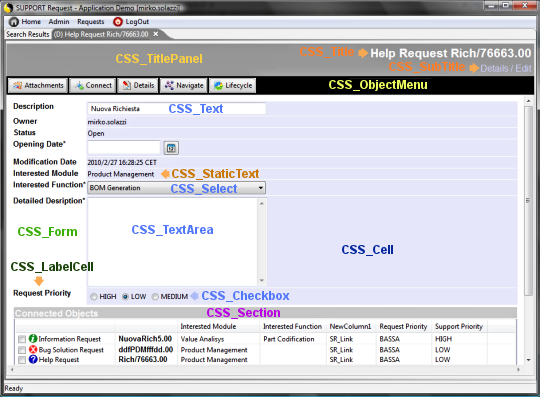Image resolution: width=540 pixels, height=397 pixels.
Task: Select the MEDIUM priority radio button
Action: pyautogui.click(x=155, y=296)
